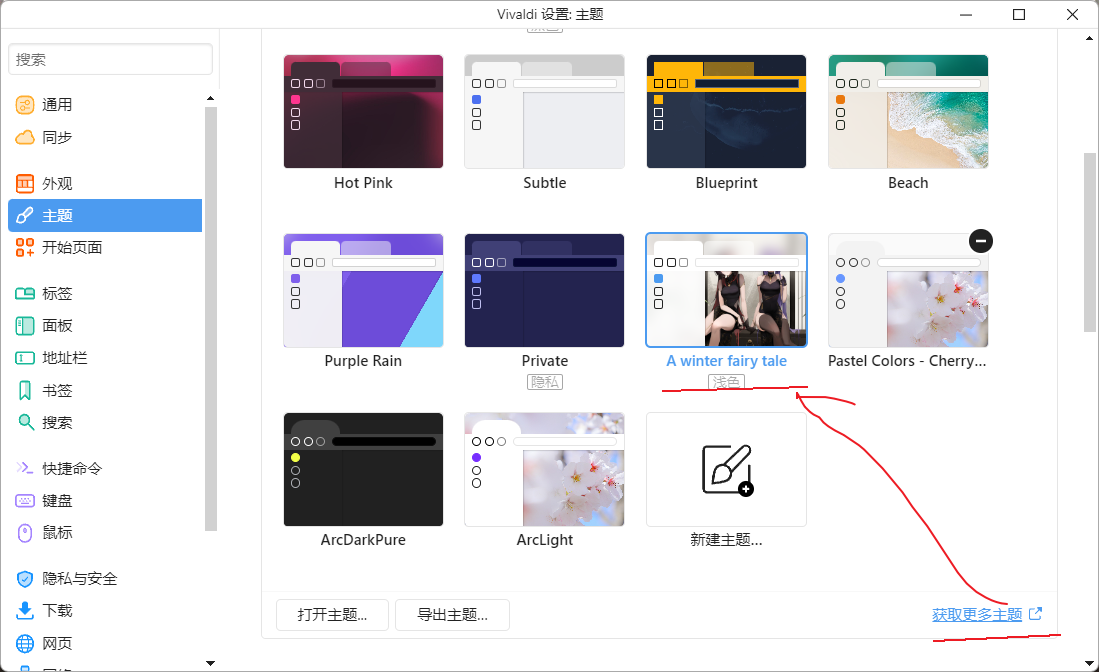Click the brush icon for 主题
The image size is (1099, 672).
tap(25, 215)
